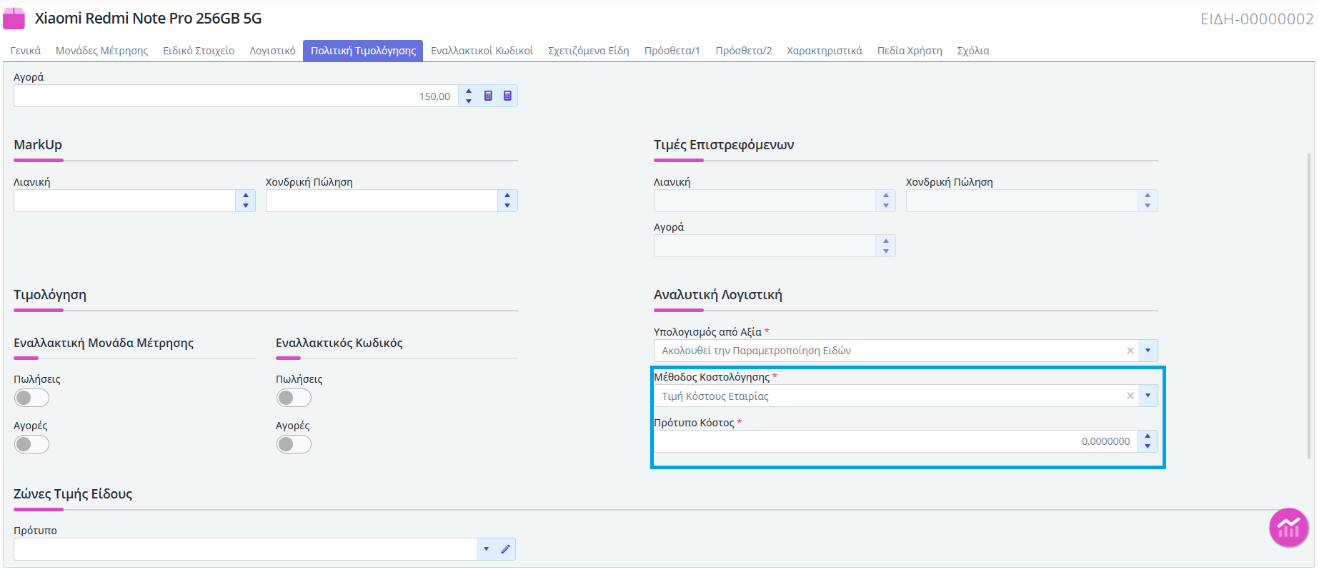
Task: Clear the Υπολογισμός από Αξία selection with X
Action: [1130, 351]
